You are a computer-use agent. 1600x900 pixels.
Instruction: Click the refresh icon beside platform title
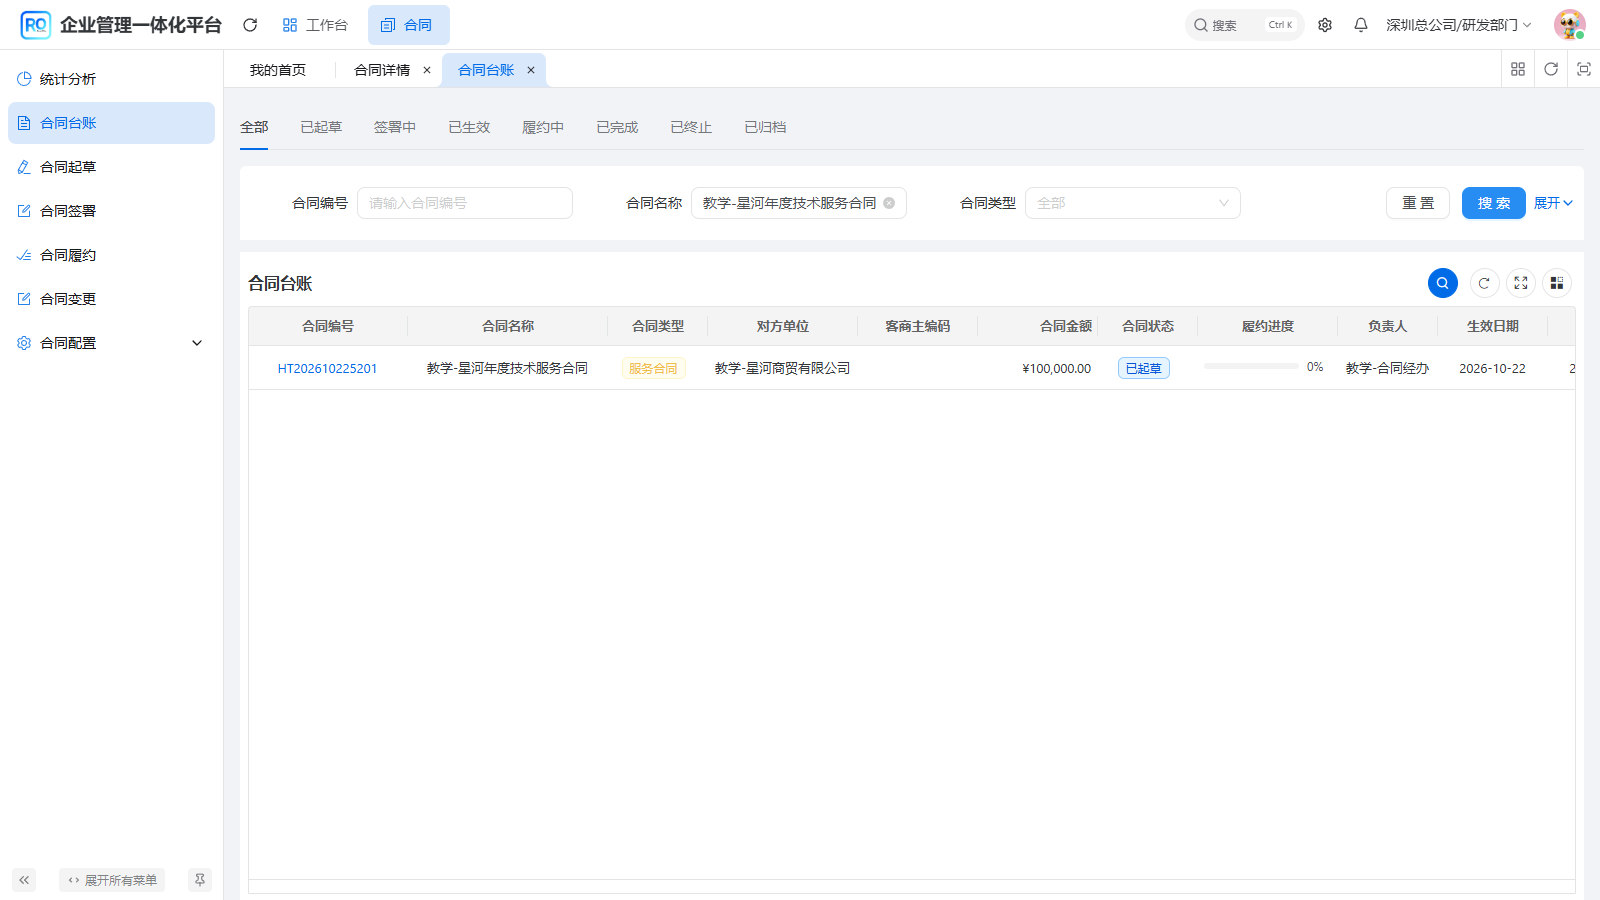pyautogui.click(x=250, y=25)
